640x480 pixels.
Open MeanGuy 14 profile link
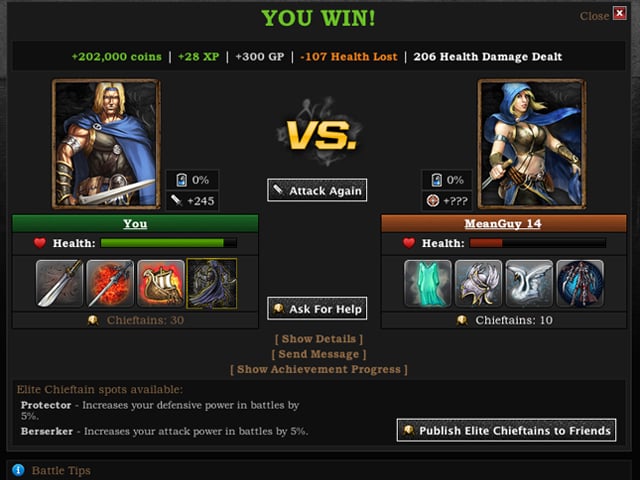click(503, 224)
